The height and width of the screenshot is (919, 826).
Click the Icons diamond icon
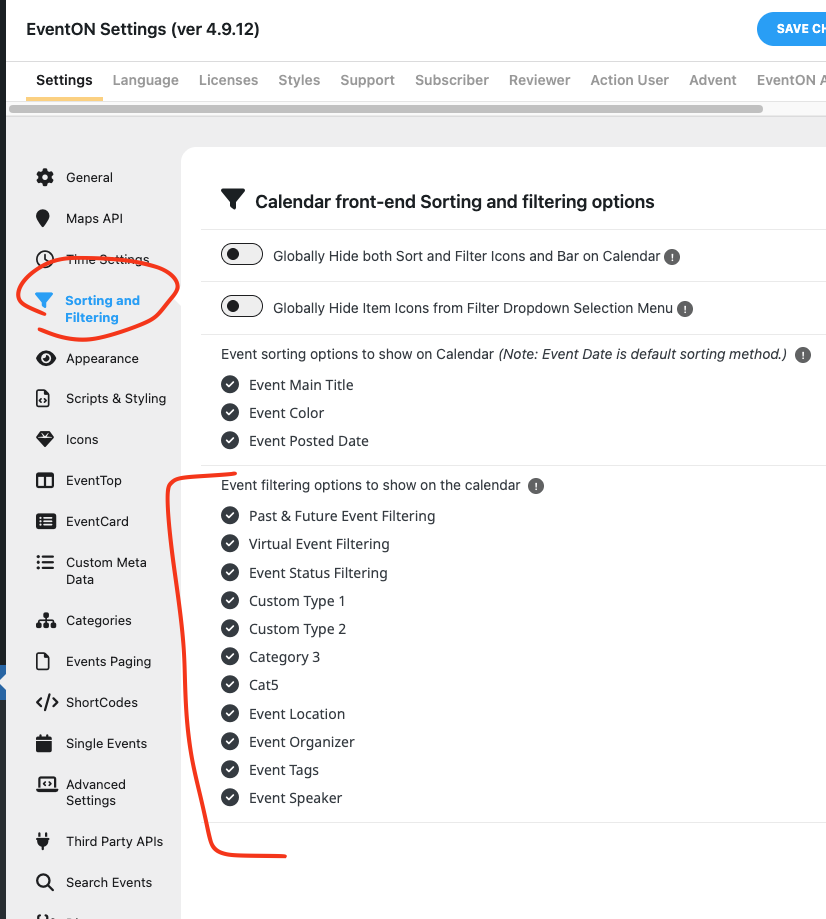(45, 440)
